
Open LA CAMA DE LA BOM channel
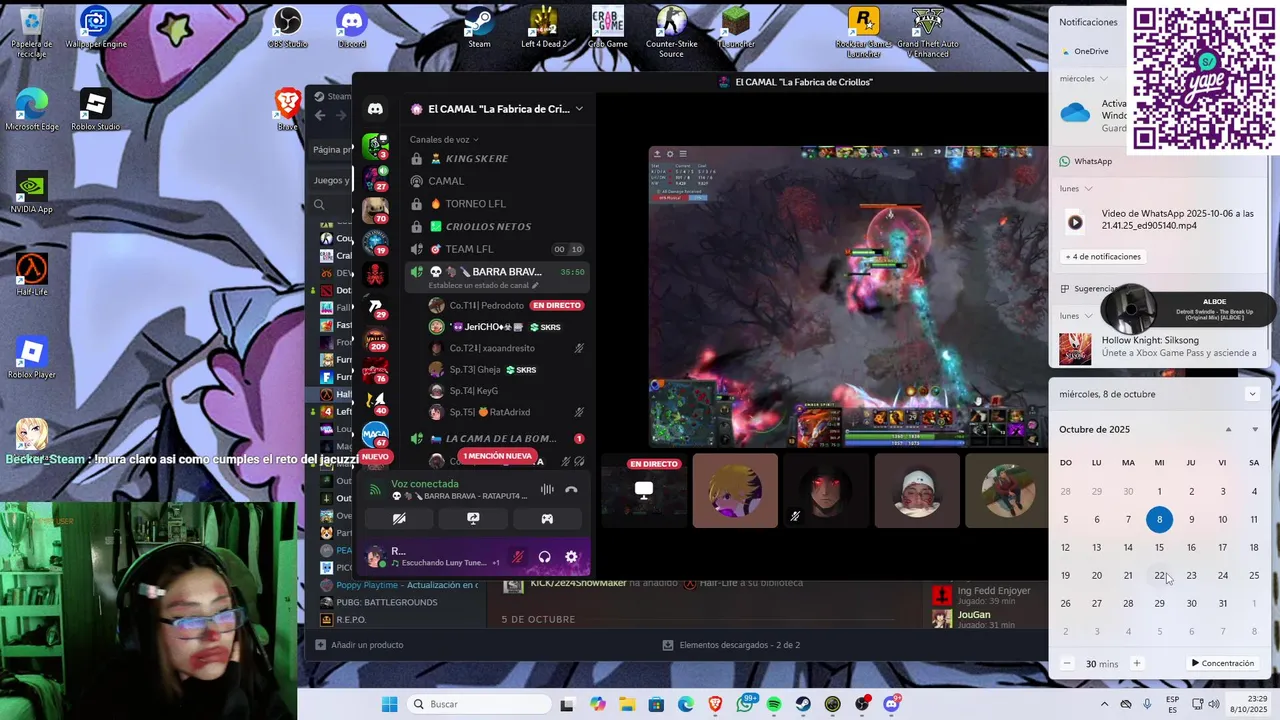pos(496,438)
